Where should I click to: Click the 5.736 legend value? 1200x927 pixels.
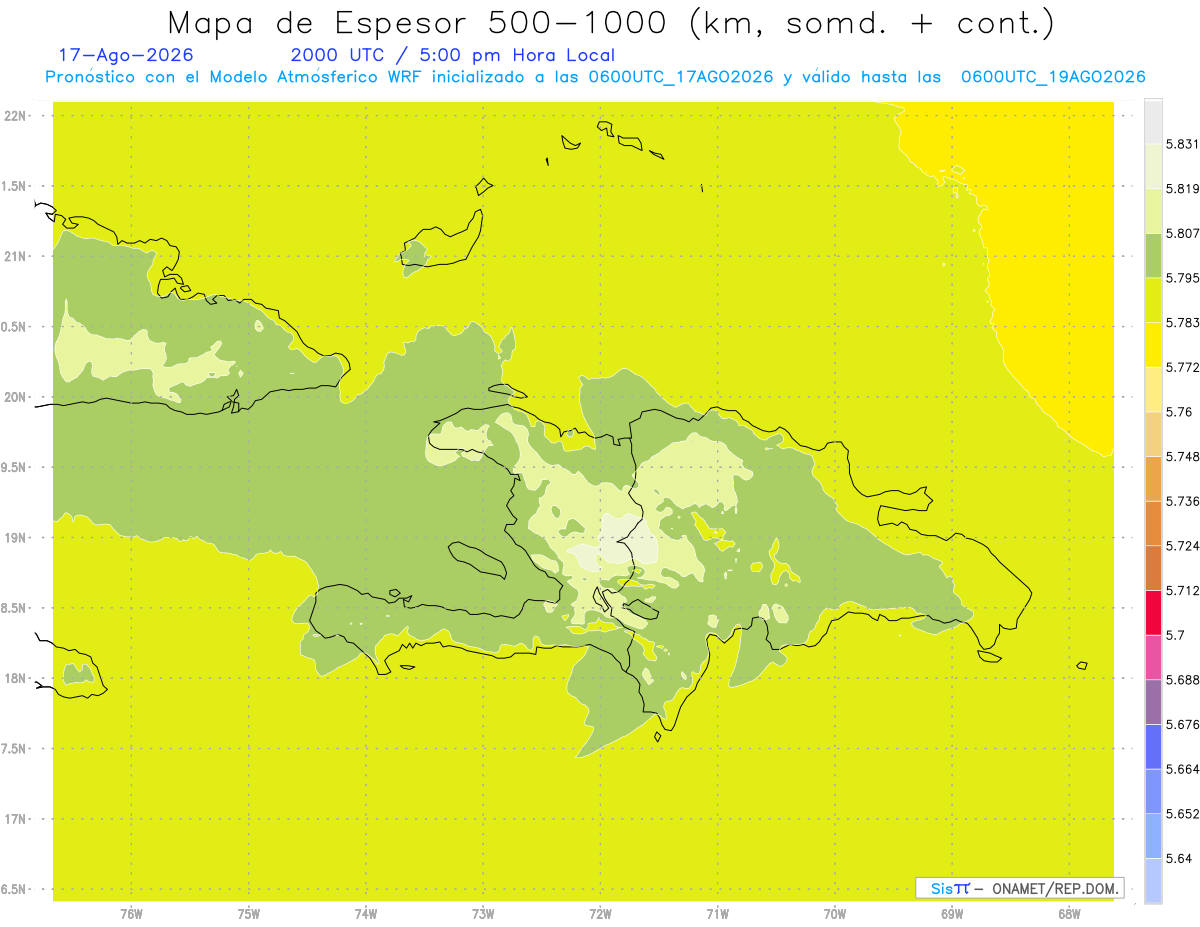(x=1182, y=501)
